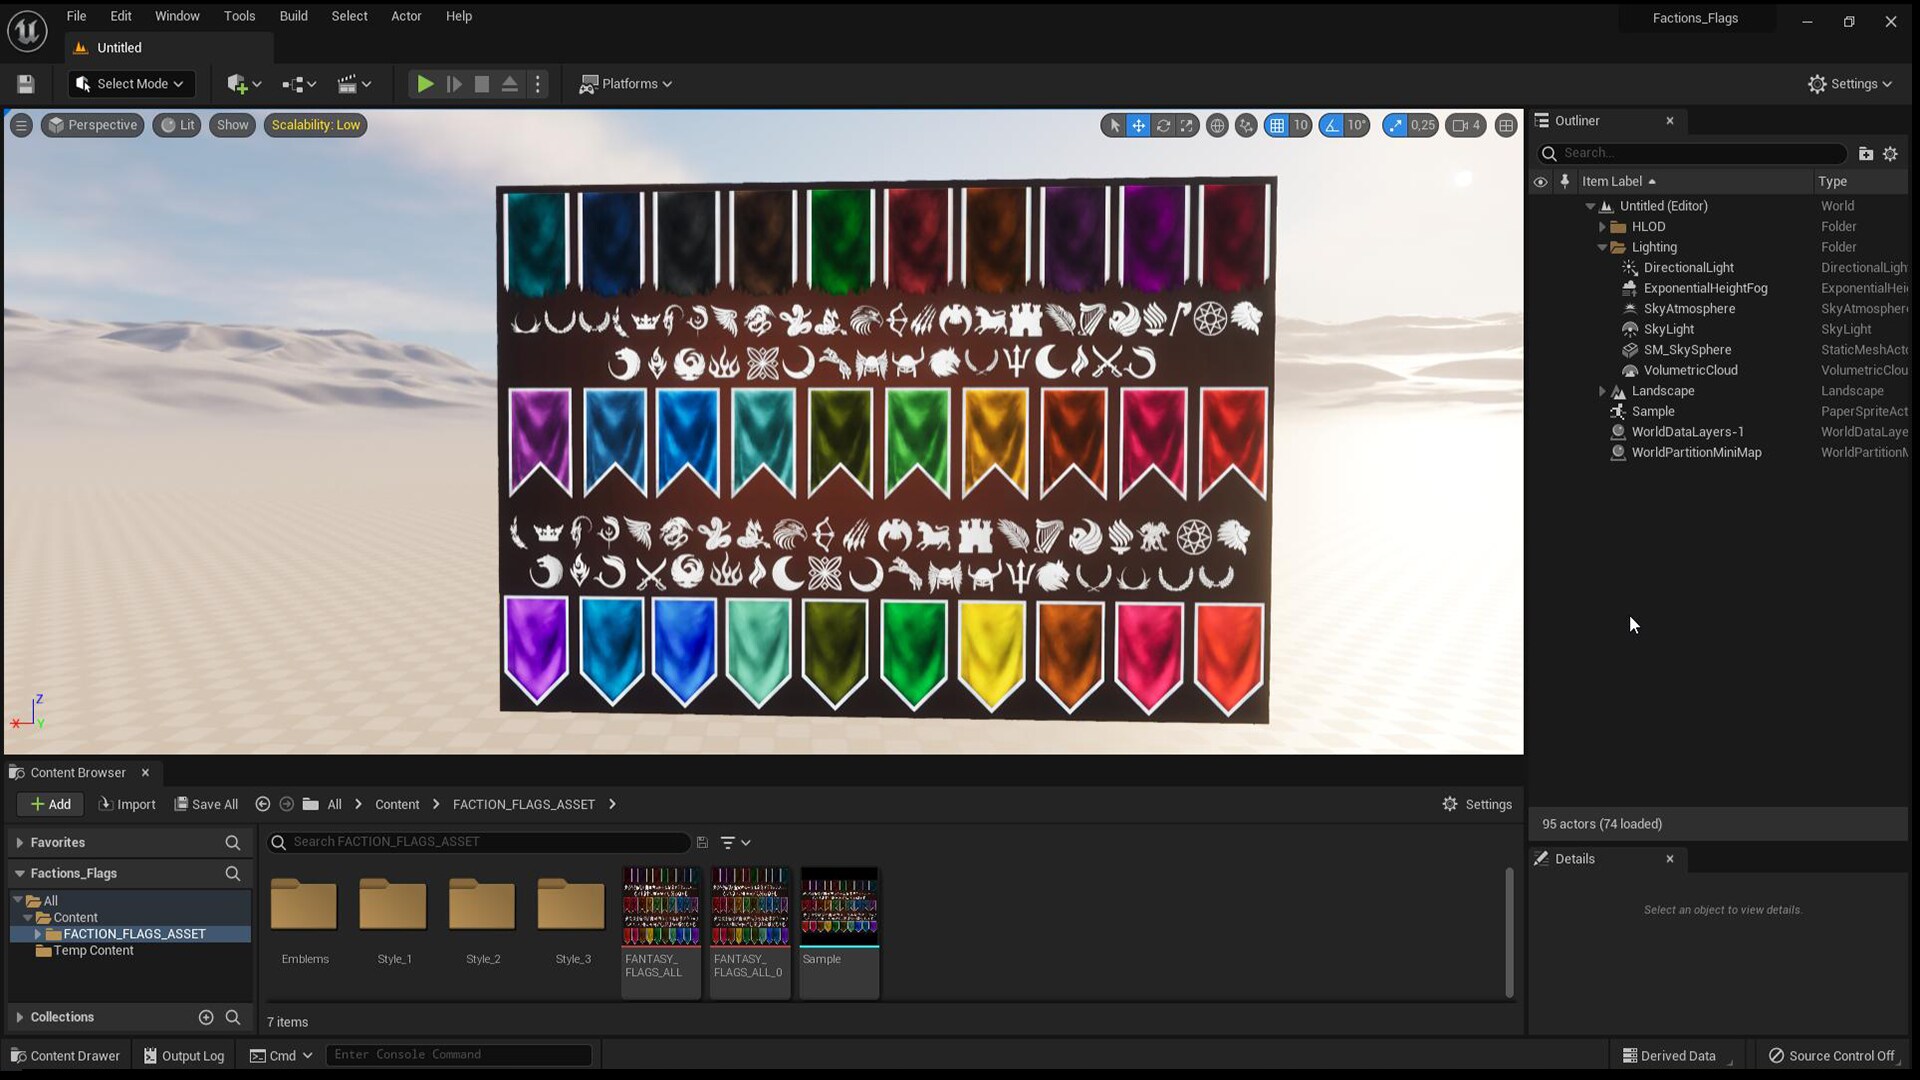This screenshot has height=1080, width=1920.
Task: Click the Save All button
Action: point(206,804)
